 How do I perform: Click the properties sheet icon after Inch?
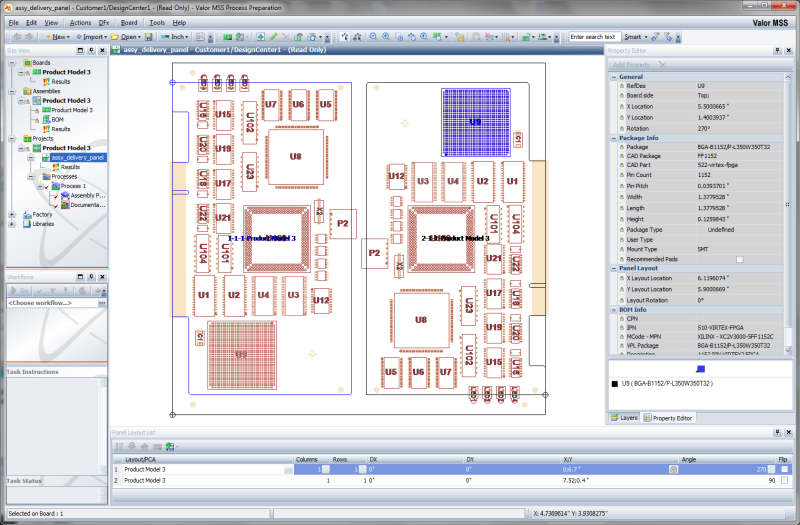(200, 37)
